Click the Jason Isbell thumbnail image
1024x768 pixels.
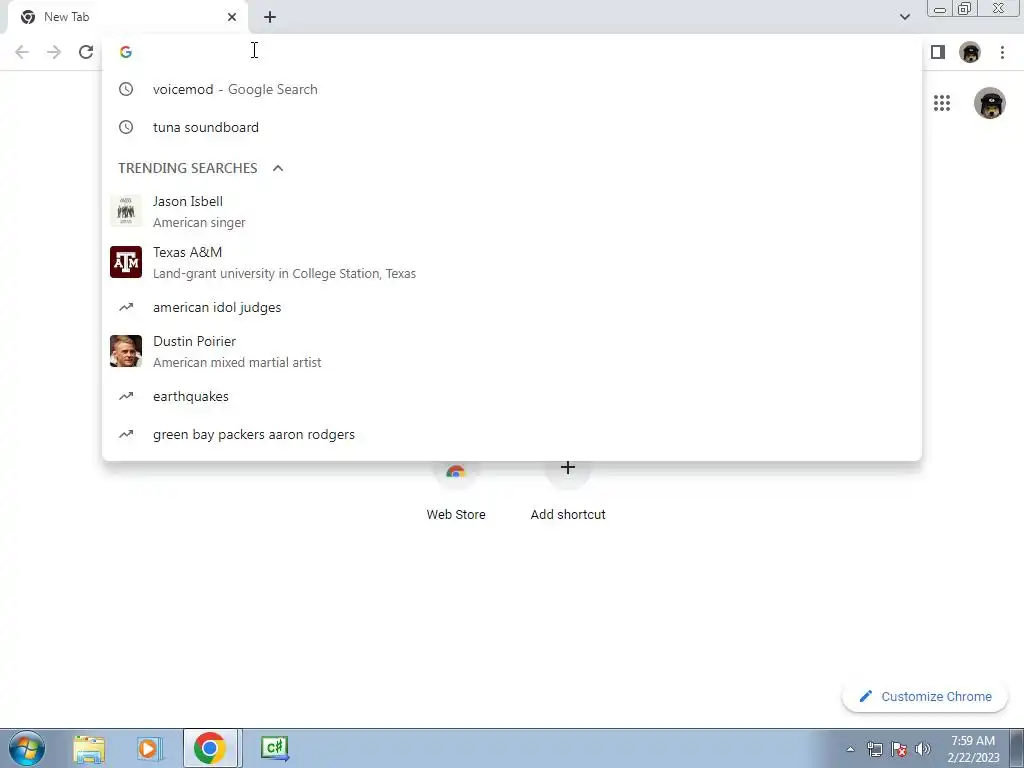[x=126, y=211]
